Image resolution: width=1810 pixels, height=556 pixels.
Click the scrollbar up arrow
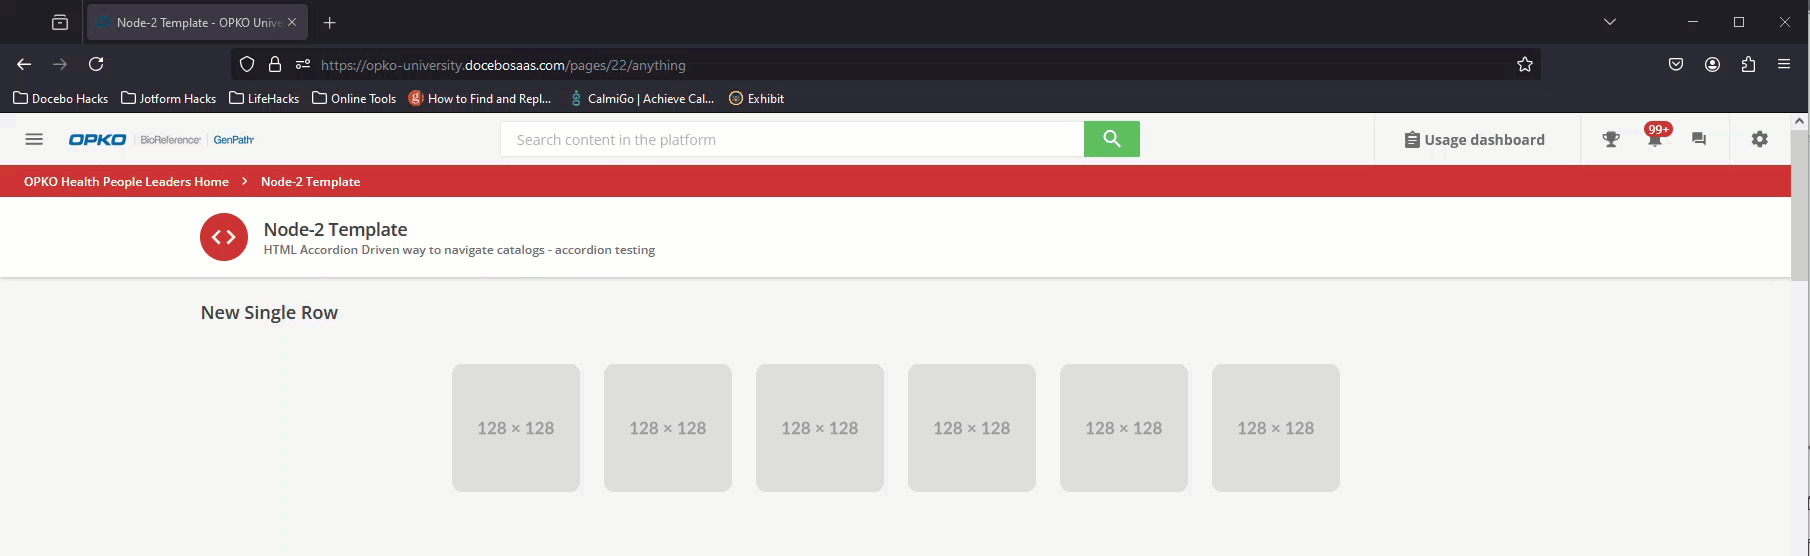pyautogui.click(x=1799, y=121)
